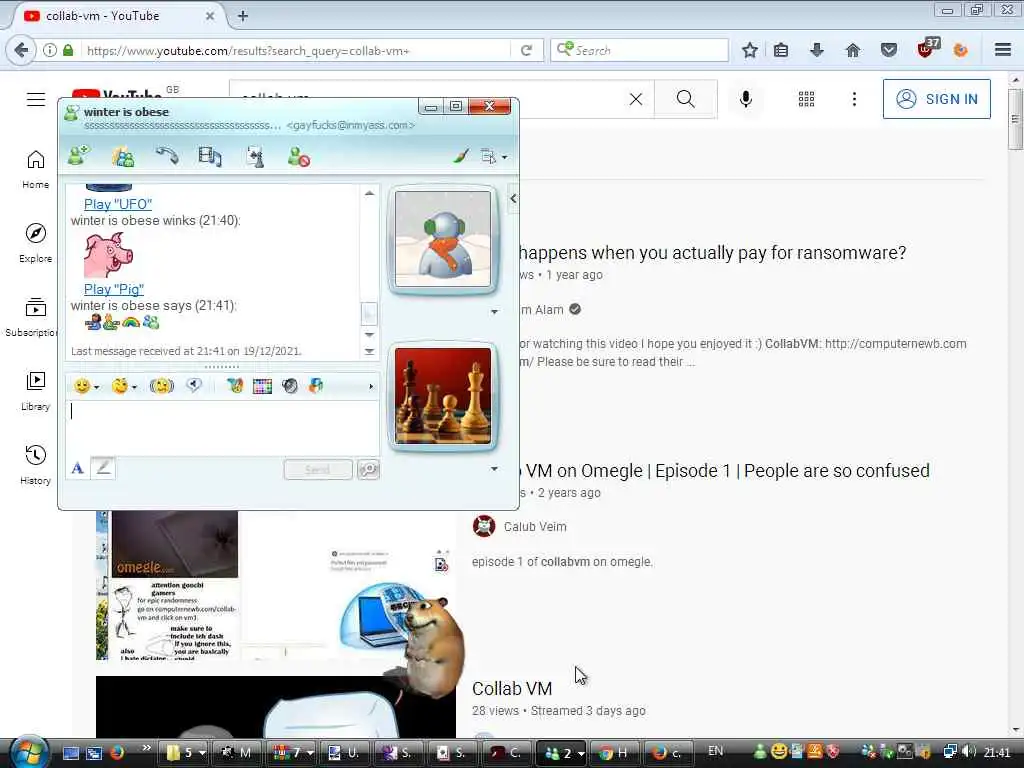Collapse the display picture side panel
Image resolution: width=1024 pixels, height=768 pixels.
(513, 199)
